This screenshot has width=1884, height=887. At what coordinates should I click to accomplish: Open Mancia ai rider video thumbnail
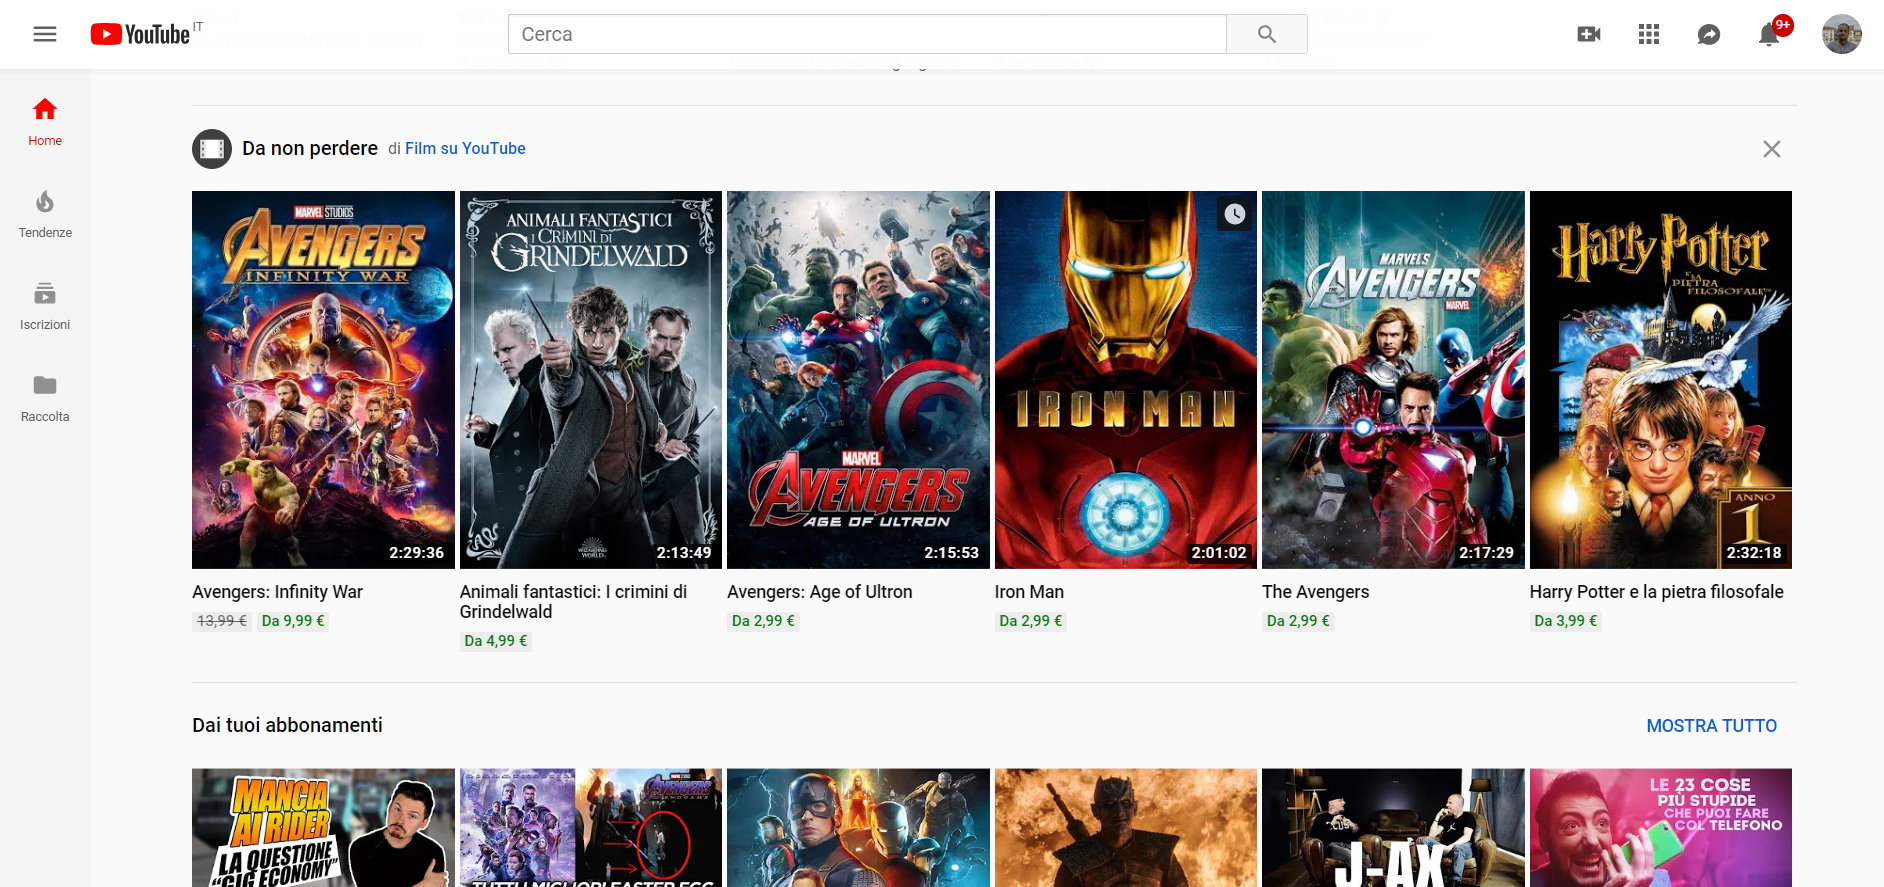tap(323, 828)
